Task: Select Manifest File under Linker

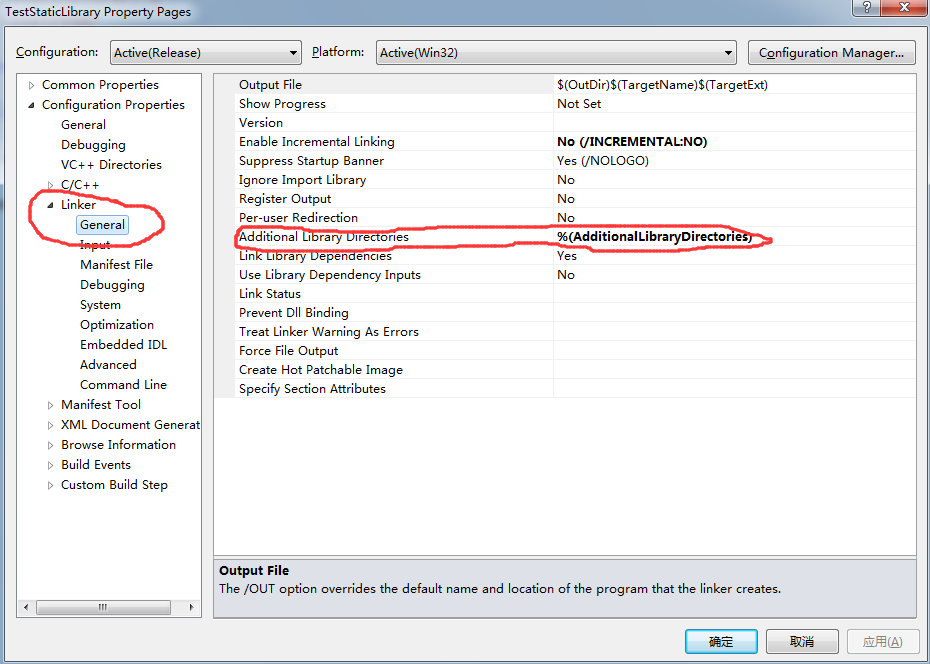Action: [116, 264]
